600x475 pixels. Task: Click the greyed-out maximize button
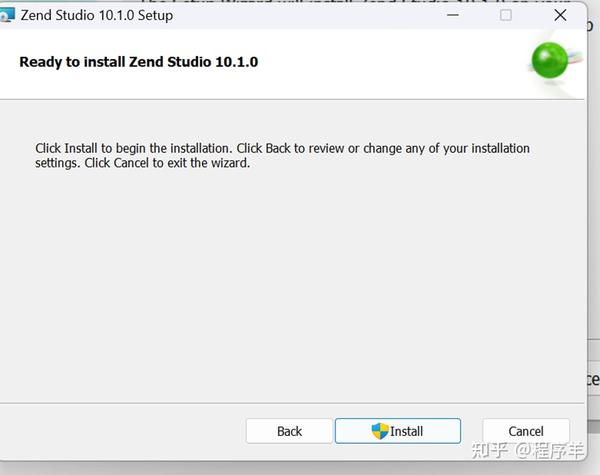[506, 15]
